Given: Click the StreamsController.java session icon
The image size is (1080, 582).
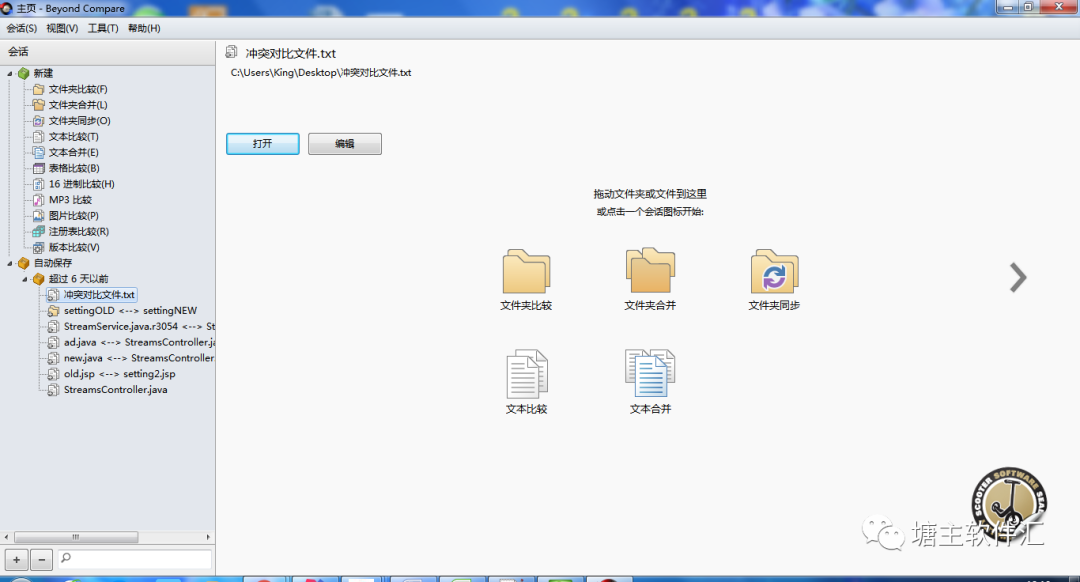Looking at the screenshot, I should coord(53,390).
